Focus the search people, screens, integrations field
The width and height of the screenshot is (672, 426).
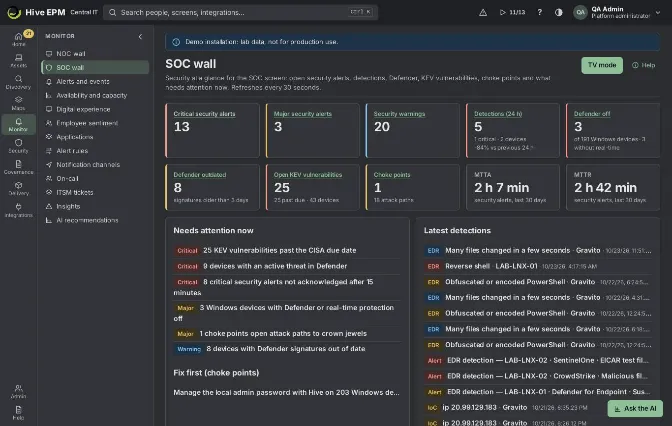point(240,12)
